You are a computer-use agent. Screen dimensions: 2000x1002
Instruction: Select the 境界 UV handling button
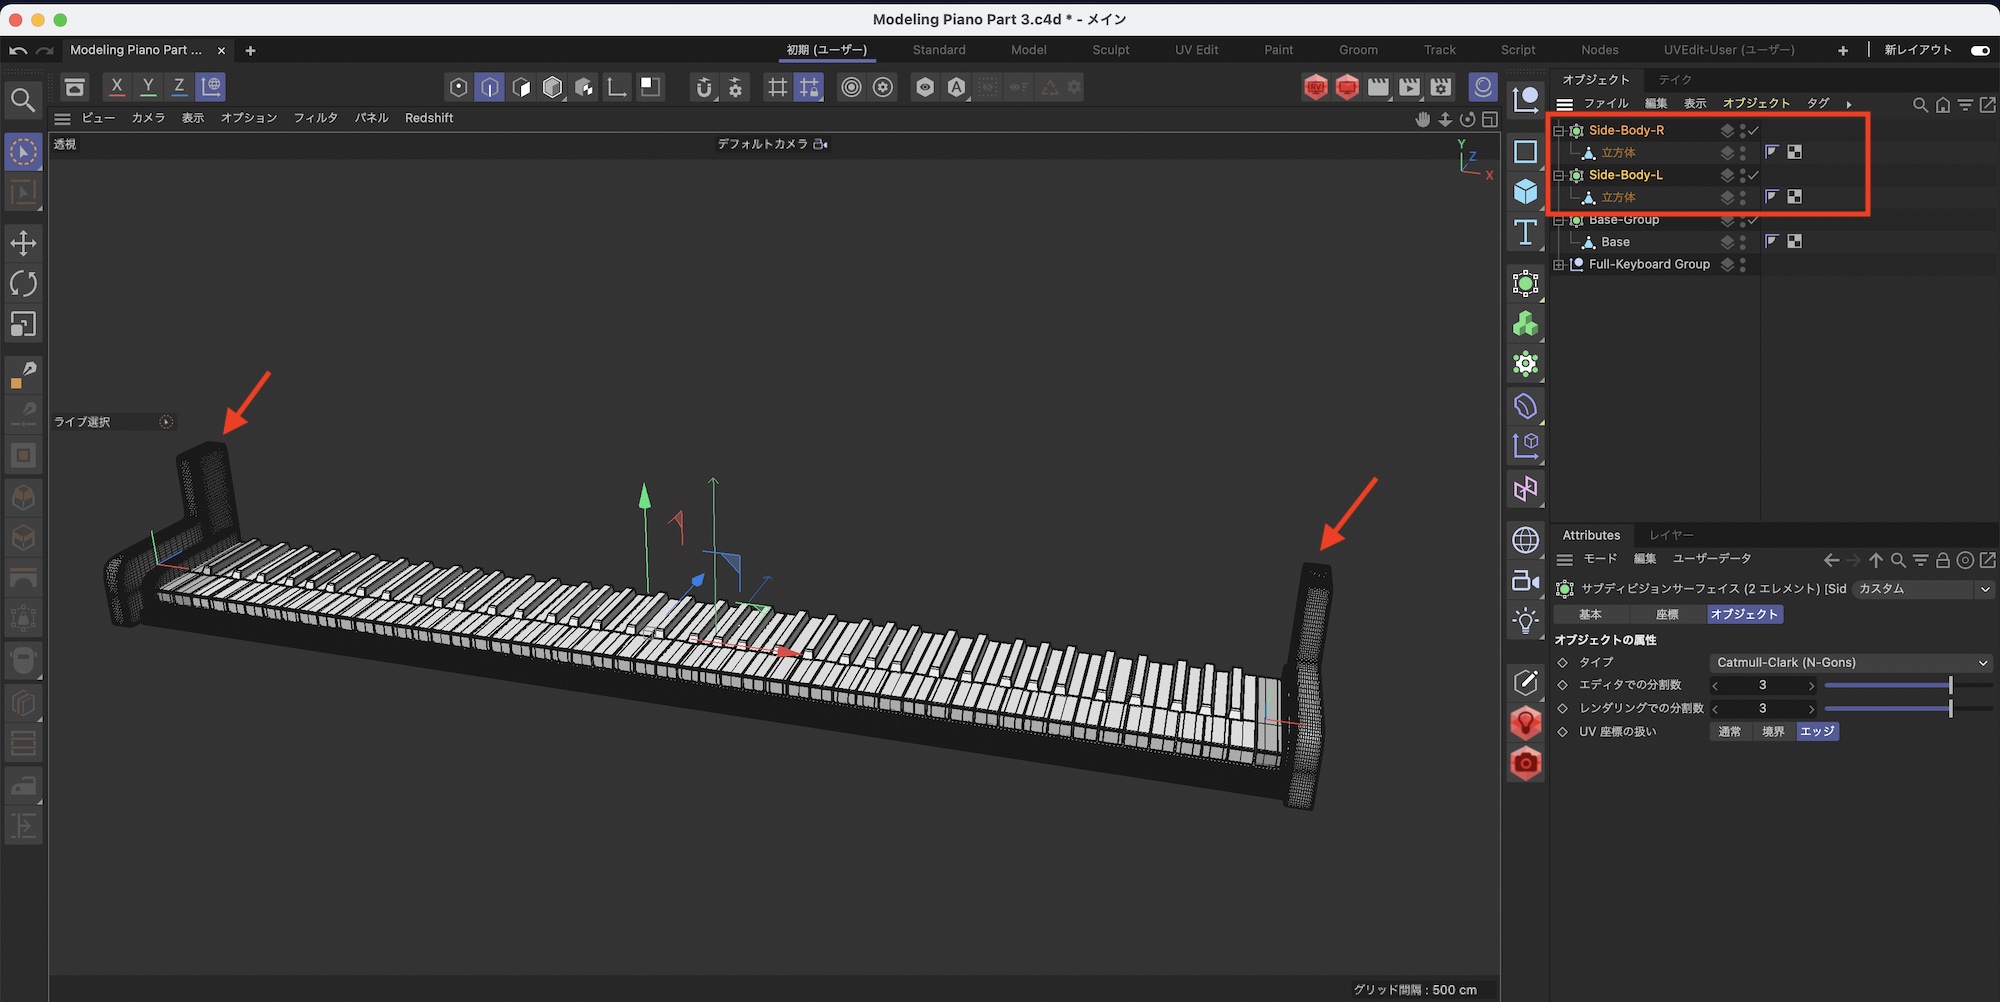[1773, 732]
